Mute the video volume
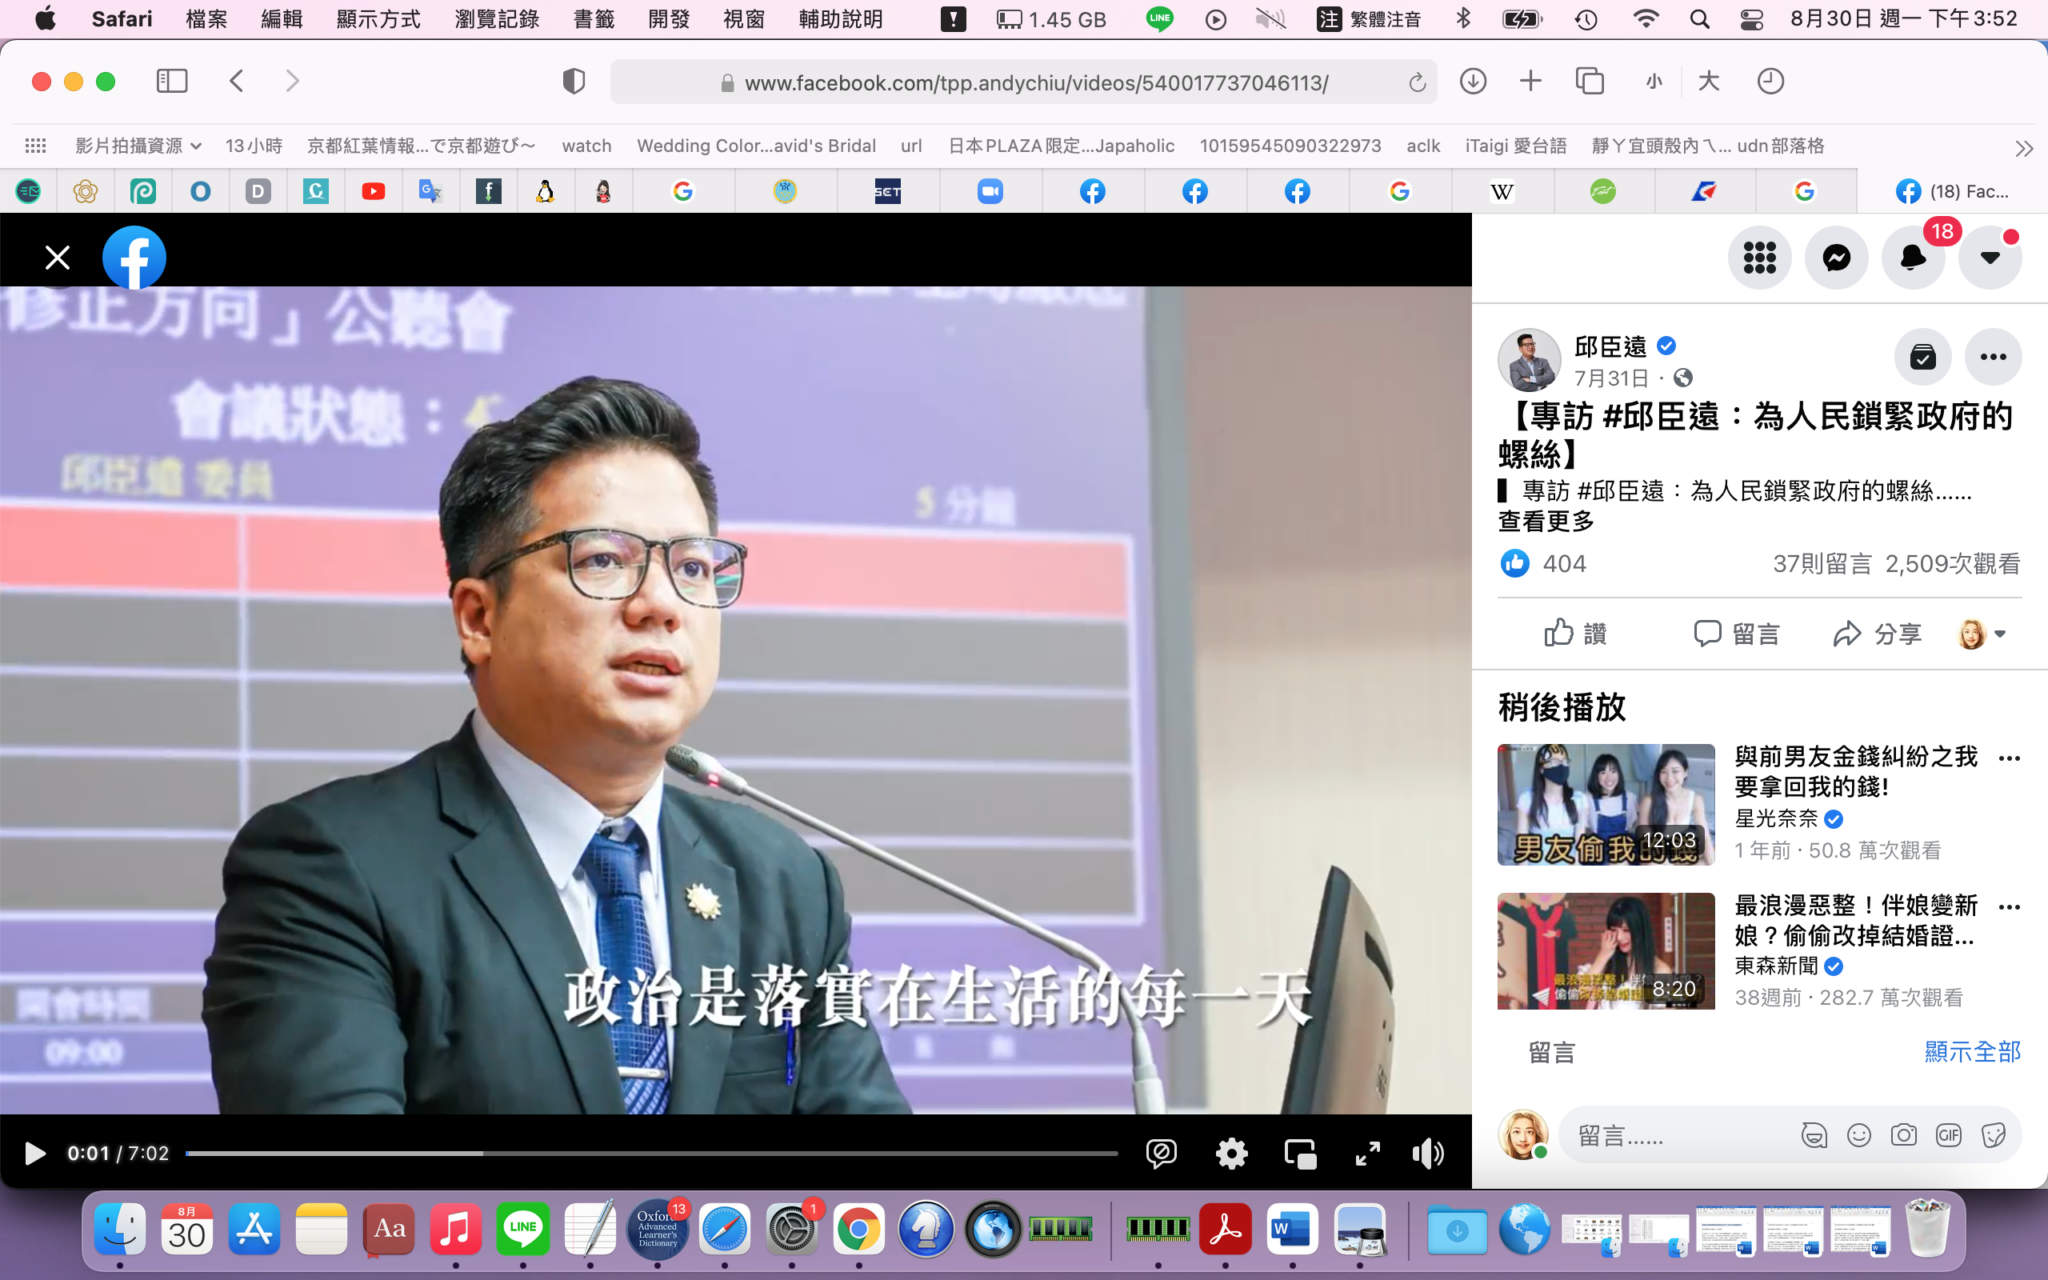The width and height of the screenshot is (2048, 1280). (x=1428, y=1153)
